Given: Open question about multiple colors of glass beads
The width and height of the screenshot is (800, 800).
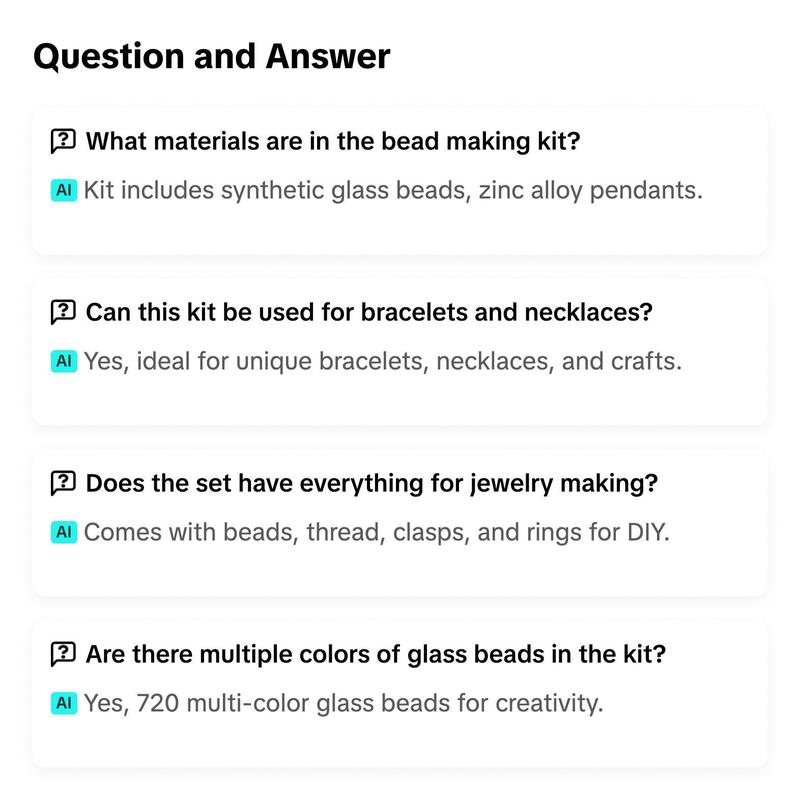Looking at the screenshot, I should [x=376, y=654].
